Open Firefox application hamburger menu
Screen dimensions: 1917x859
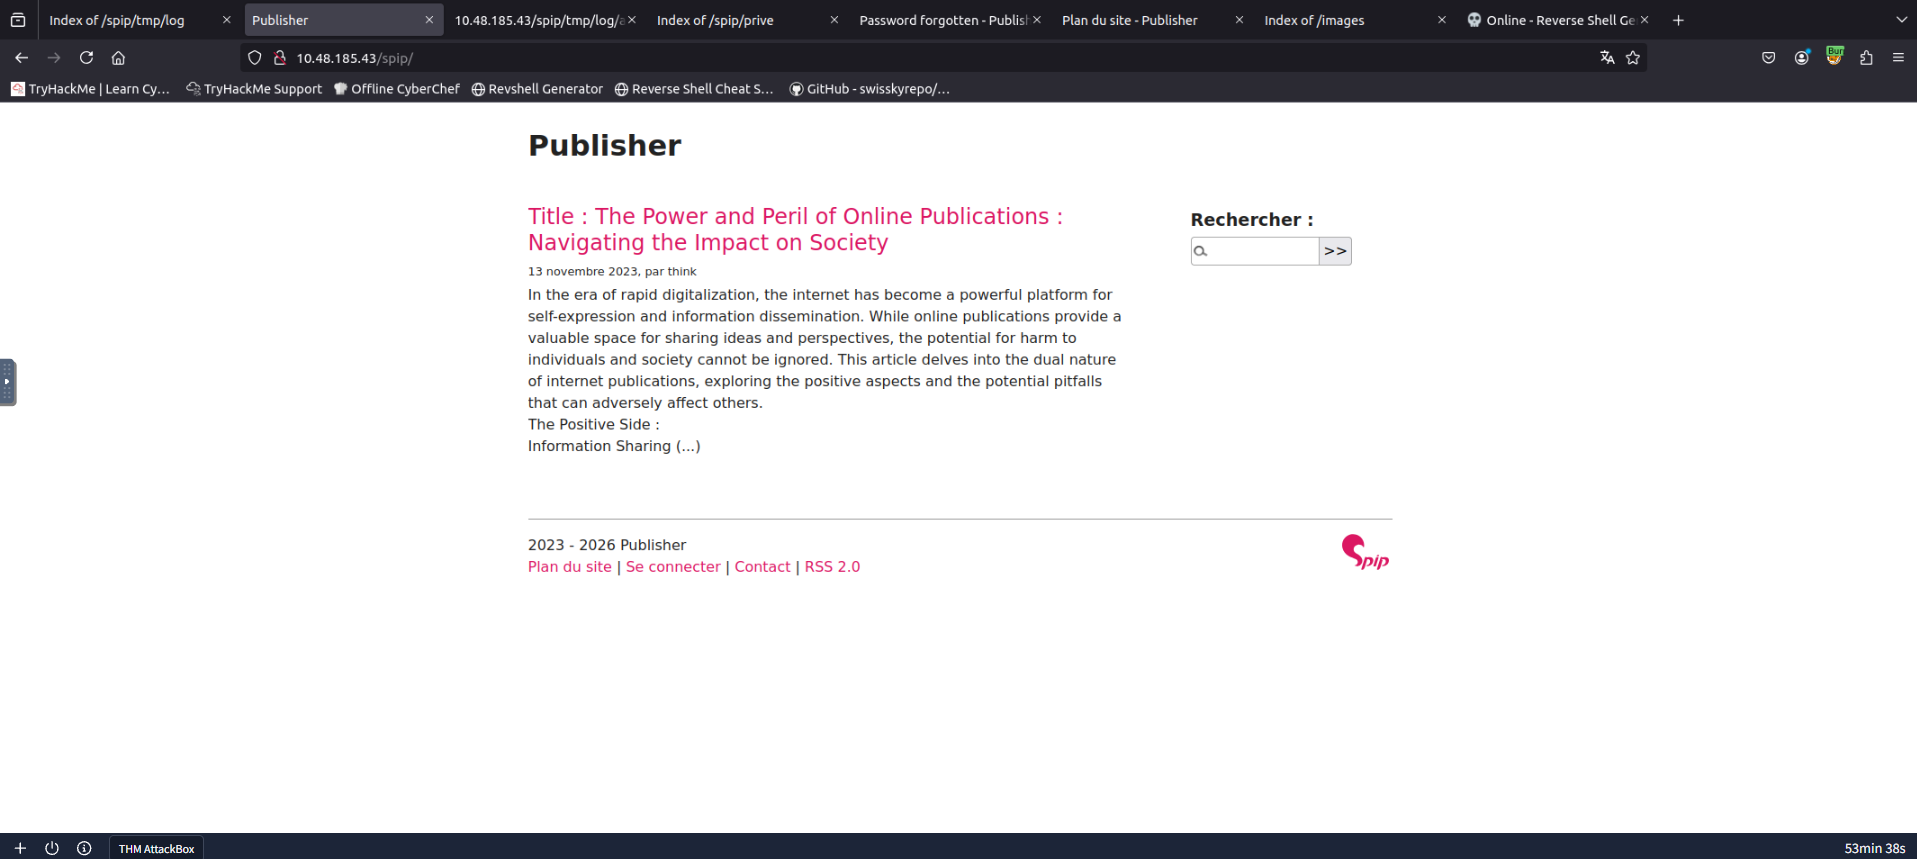pos(1898,58)
